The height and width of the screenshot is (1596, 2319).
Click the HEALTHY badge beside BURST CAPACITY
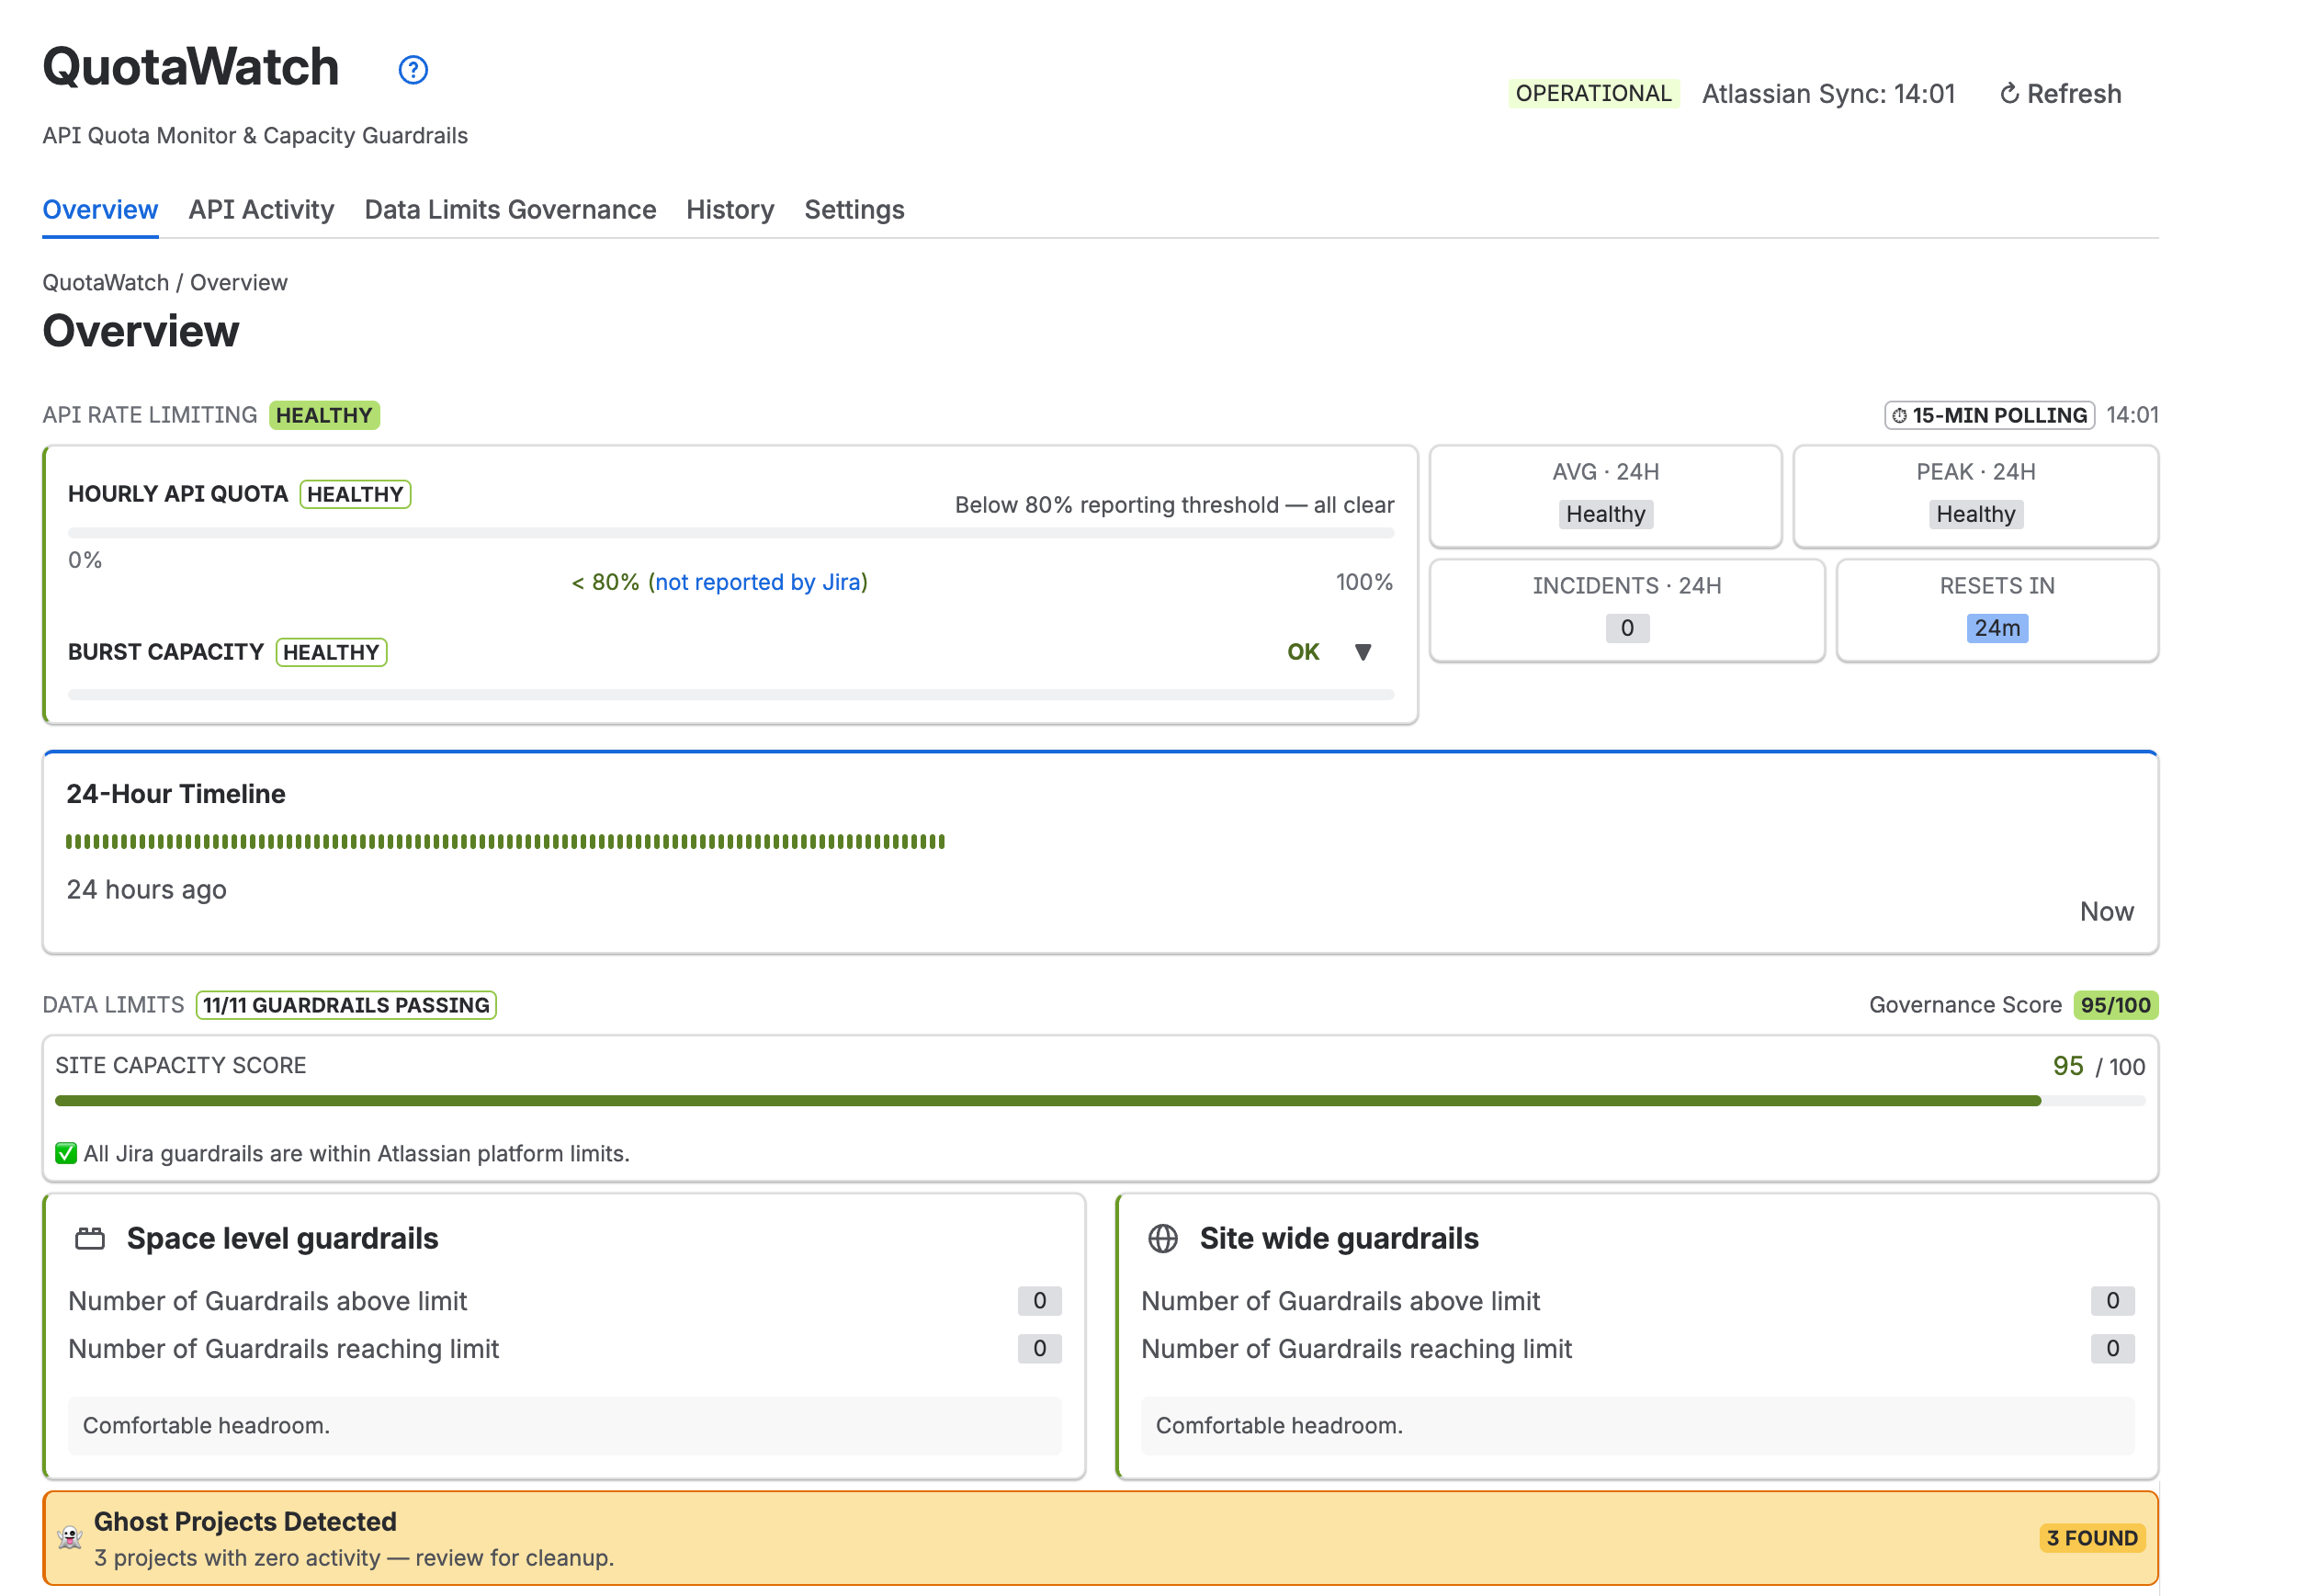(x=331, y=652)
